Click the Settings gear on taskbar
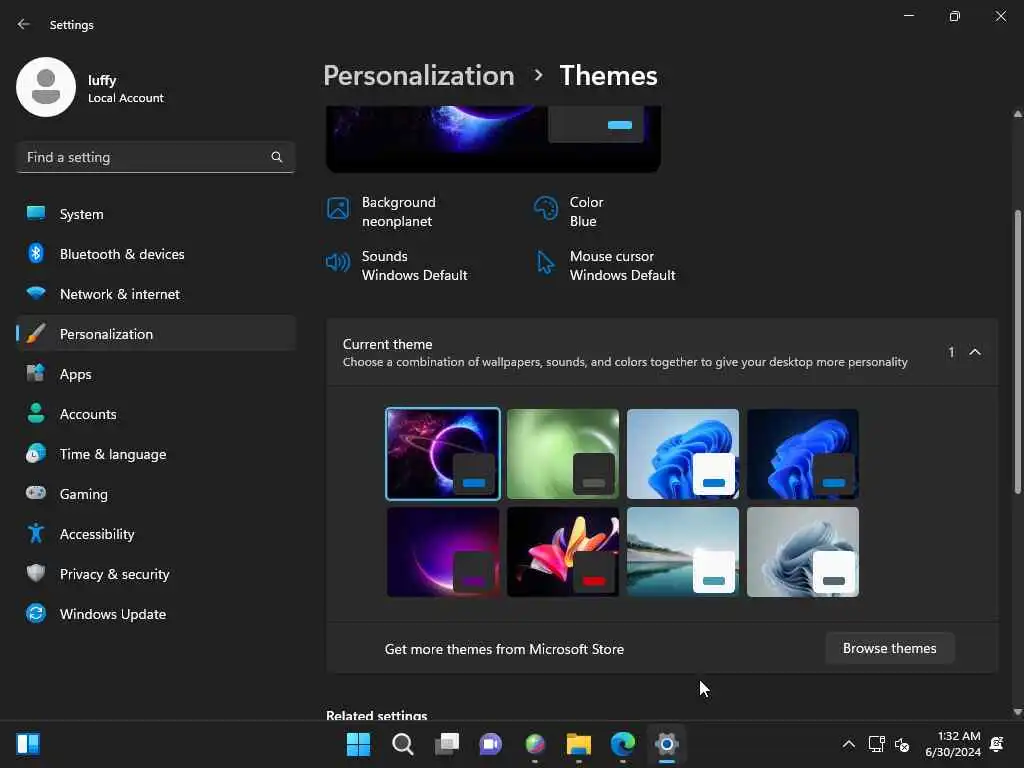This screenshot has height=768, width=1024. [667, 744]
